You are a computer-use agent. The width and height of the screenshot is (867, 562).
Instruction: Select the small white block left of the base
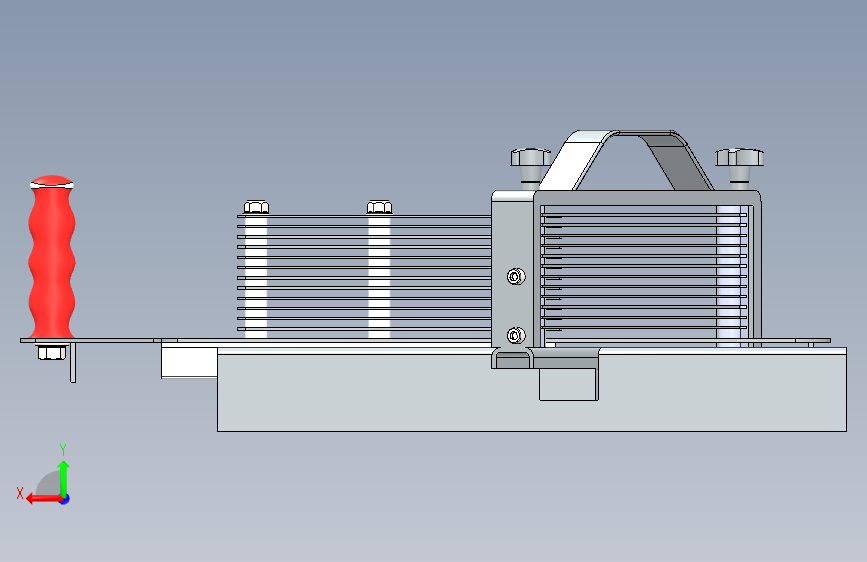click(x=189, y=361)
